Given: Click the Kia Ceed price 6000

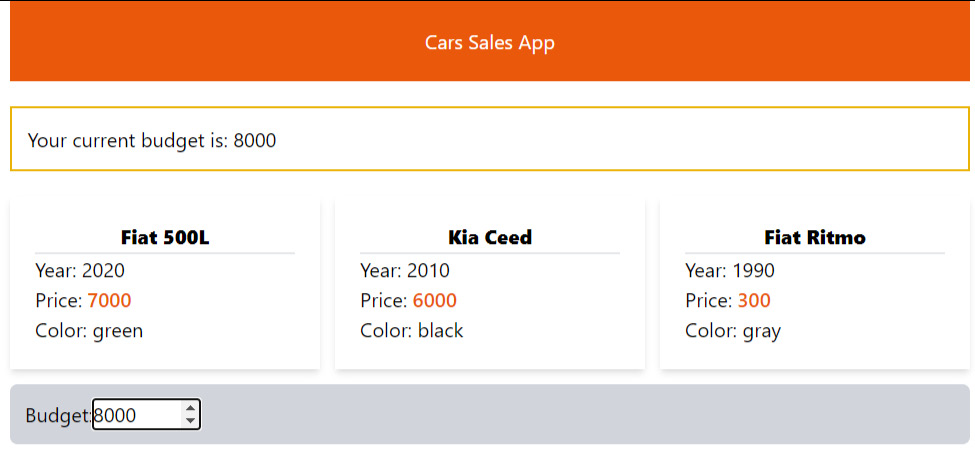Looking at the screenshot, I should [x=434, y=300].
